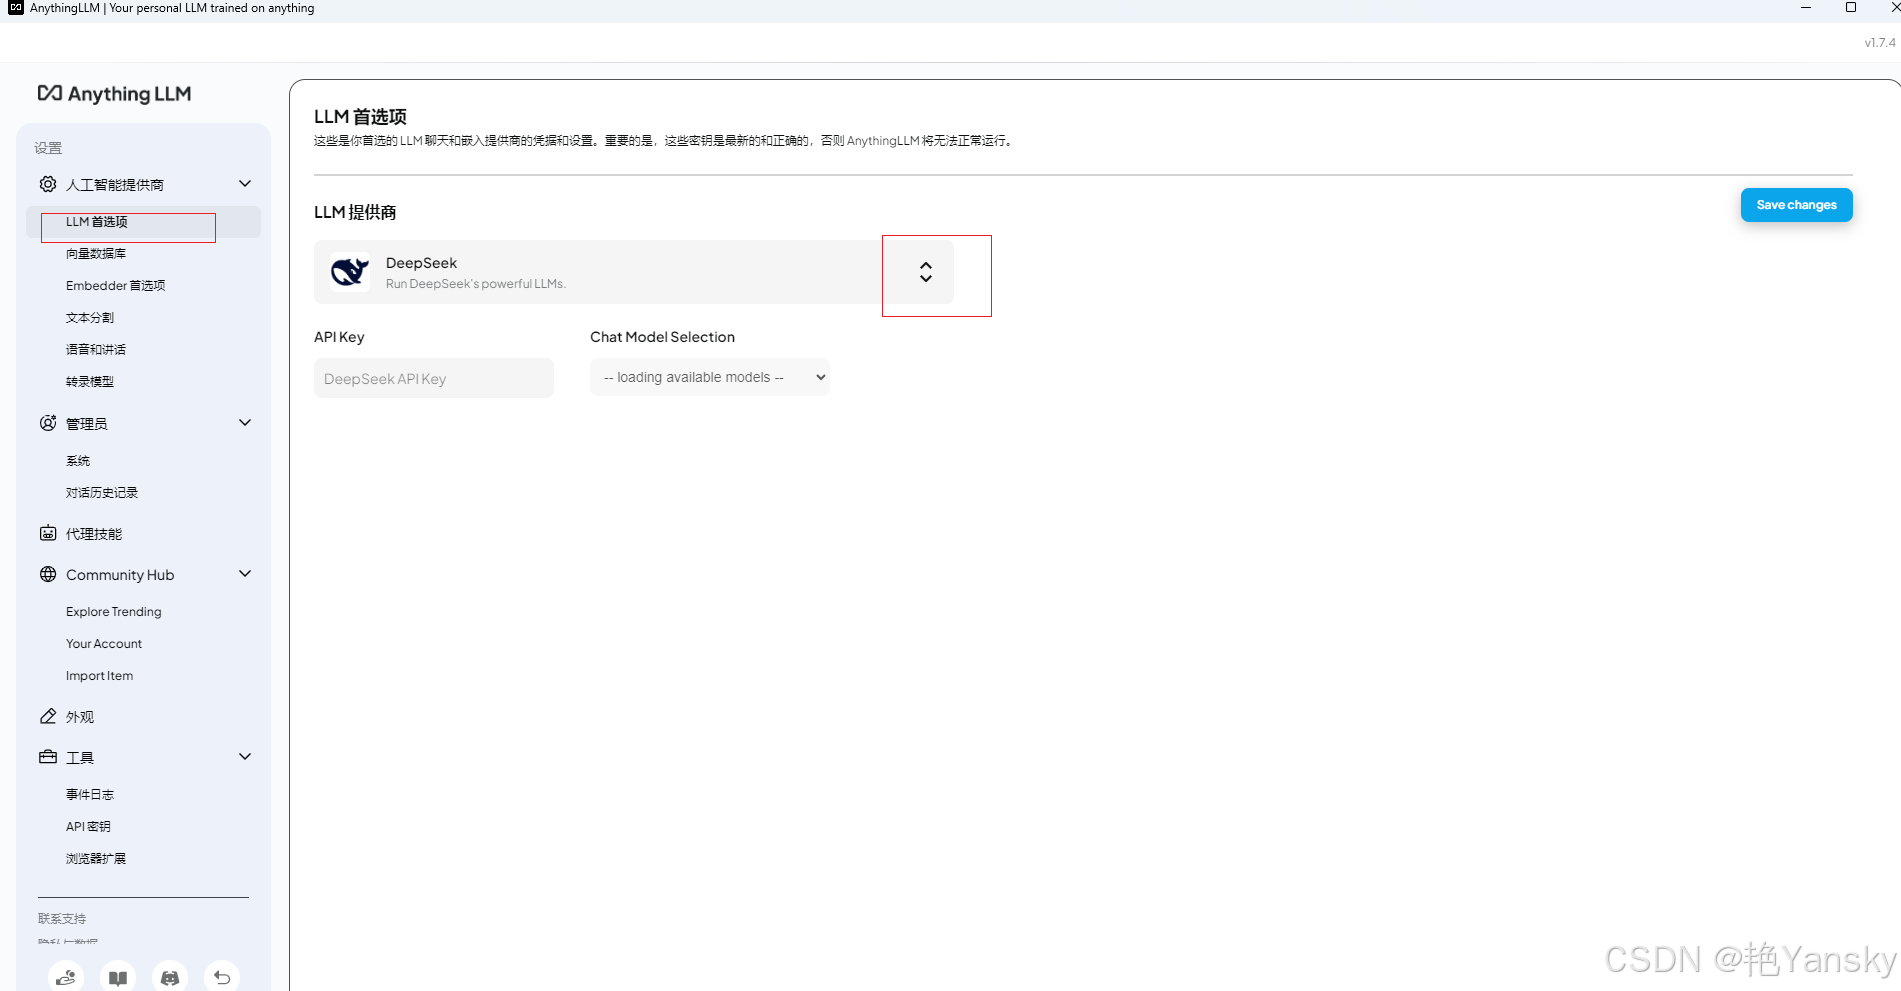Open the Embedder 首选项 page
1901x991 pixels.
[x=115, y=285]
